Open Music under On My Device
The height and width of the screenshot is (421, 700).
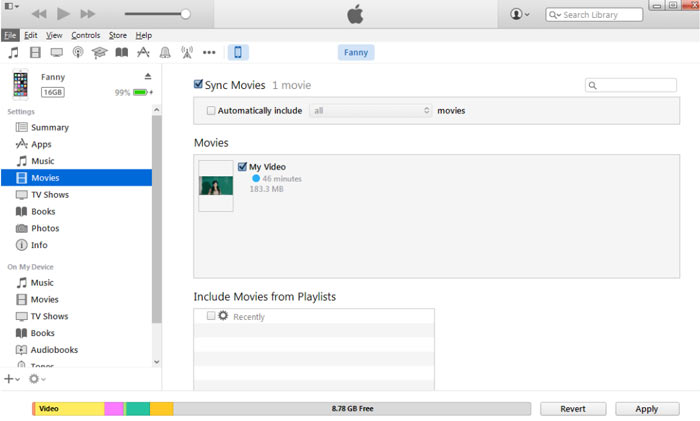point(76,283)
